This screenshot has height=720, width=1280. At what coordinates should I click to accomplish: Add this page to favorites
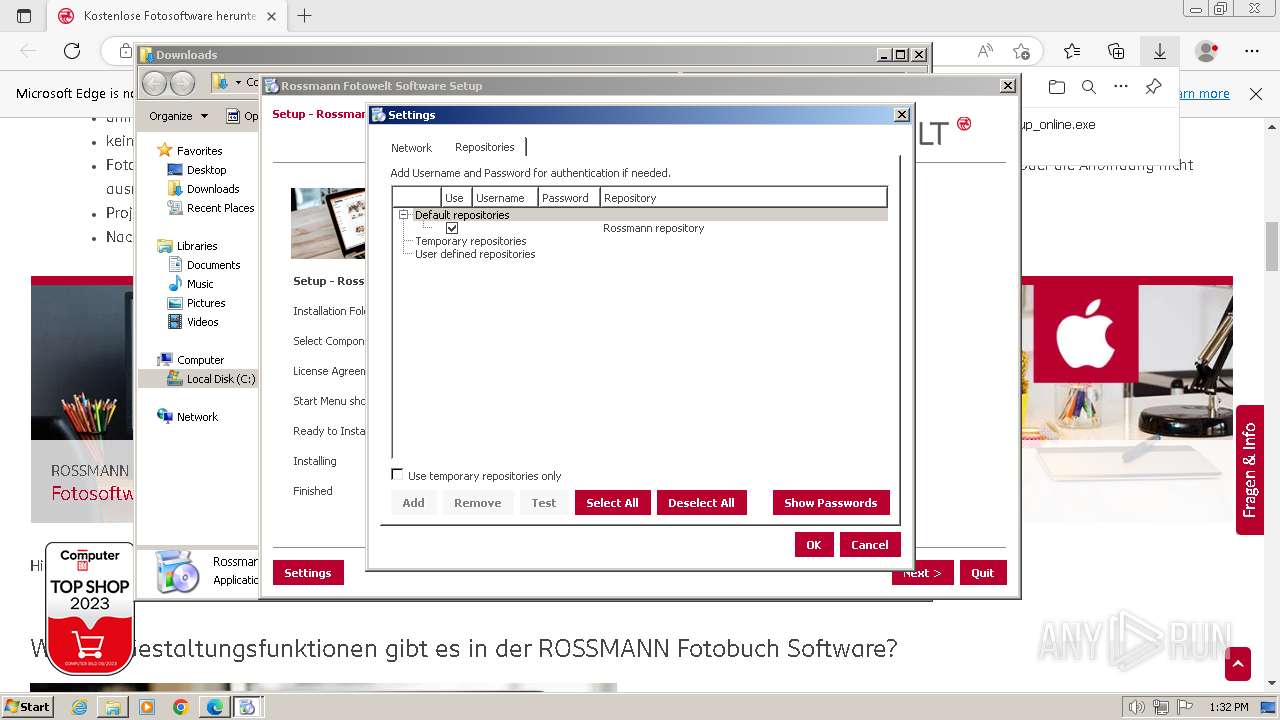tap(1021, 51)
